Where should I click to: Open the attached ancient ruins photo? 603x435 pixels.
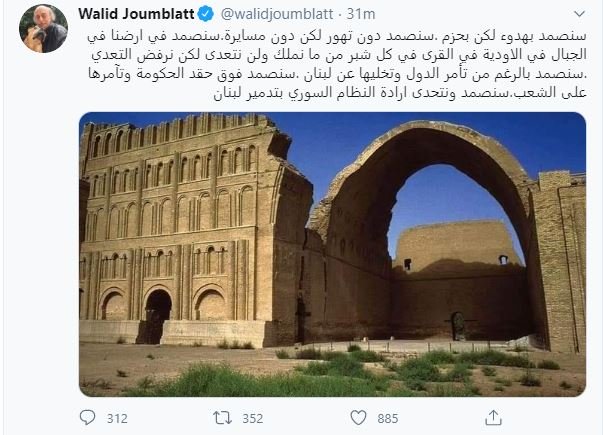[333, 254]
